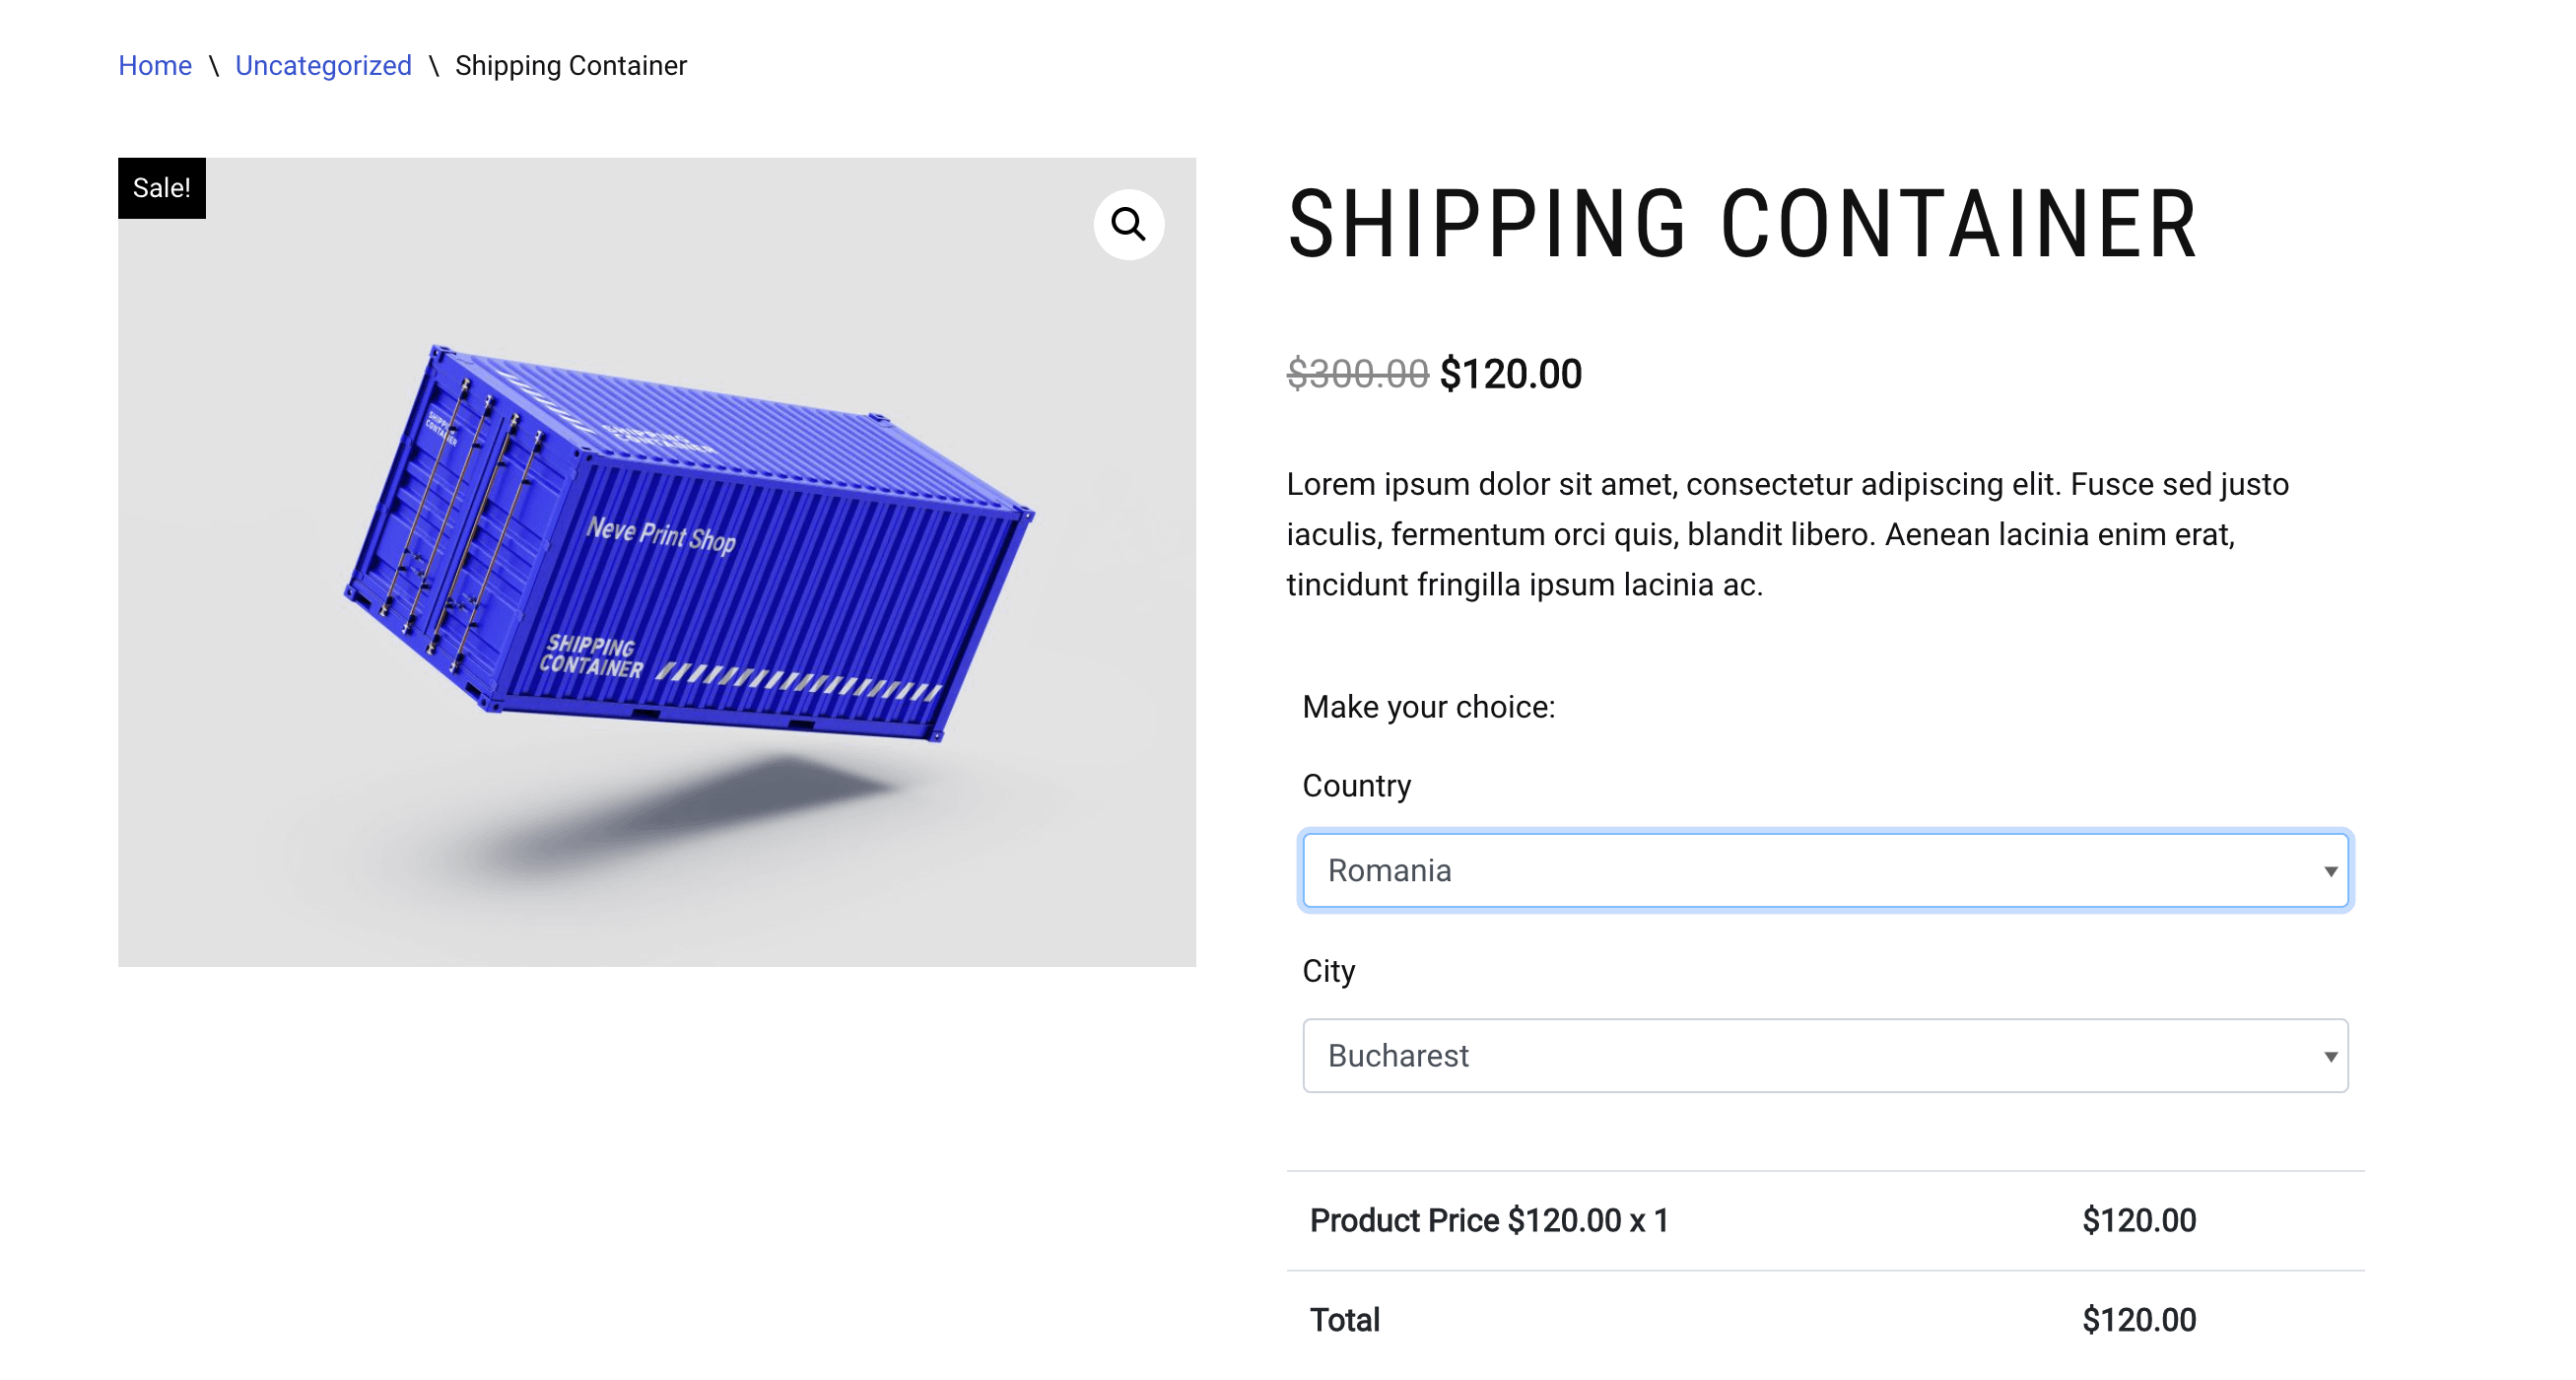This screenshot has height=1380, width=2576.
Task: Click the crossed-out $300.00 price
Action: [1357, 374]
